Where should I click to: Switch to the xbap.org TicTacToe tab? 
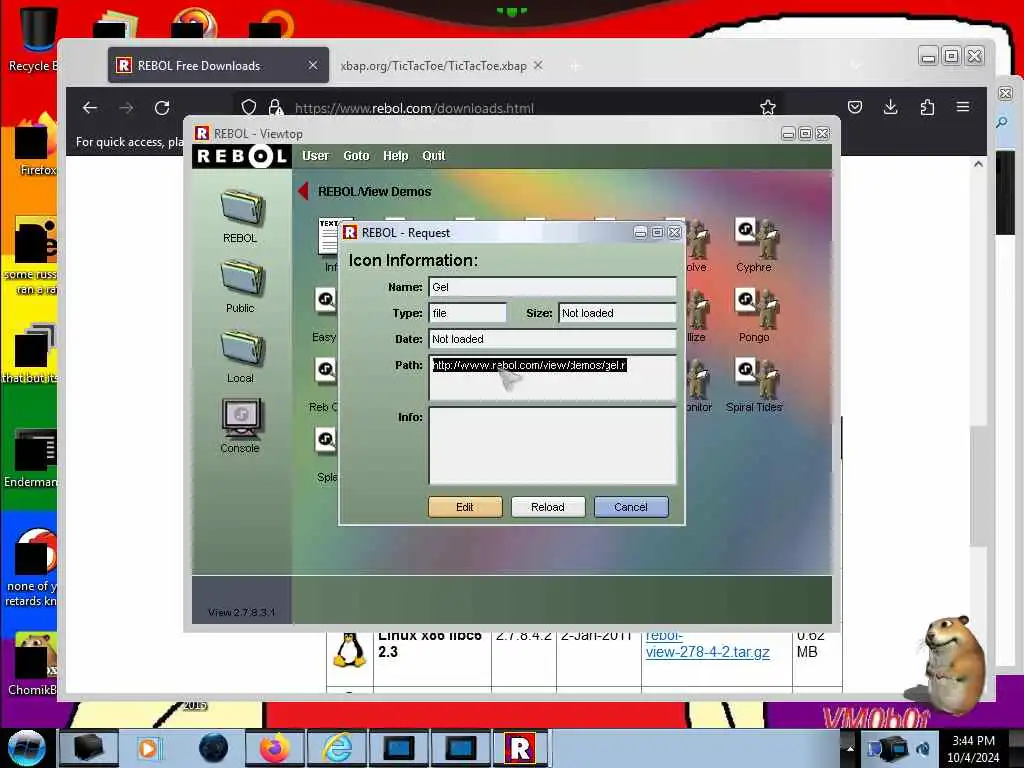point(434,66)
